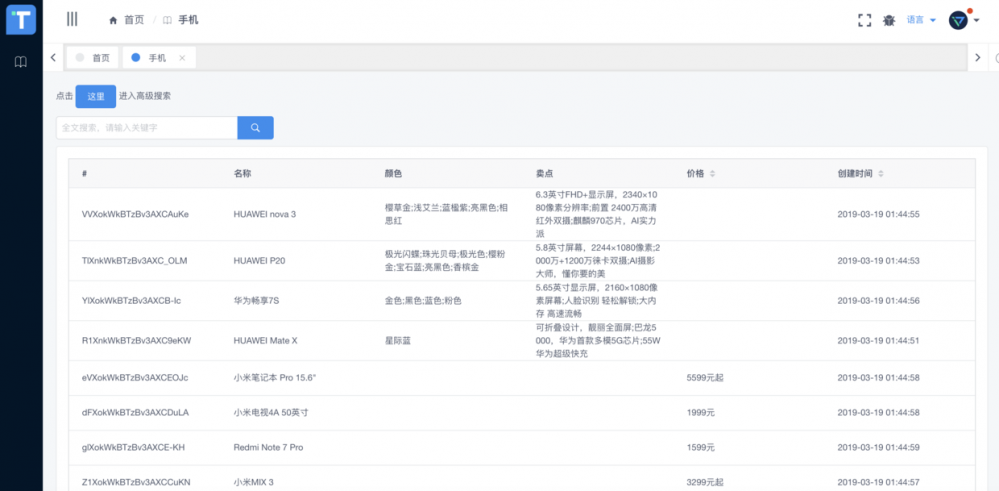Click timestamp 2019-03-19 01:44:59
999x491 pixels.
pyautogui.click(x=879, y=448)
